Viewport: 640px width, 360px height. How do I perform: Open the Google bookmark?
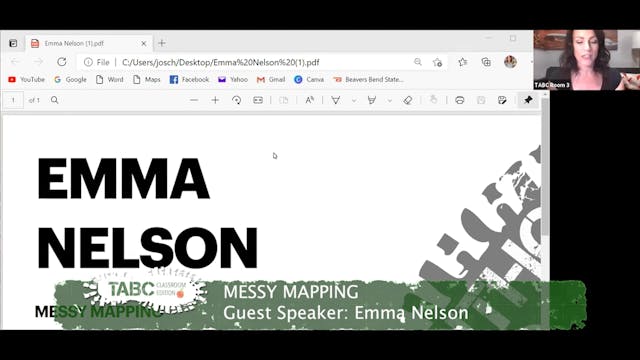pyautogui.click(x=71, y=80)
